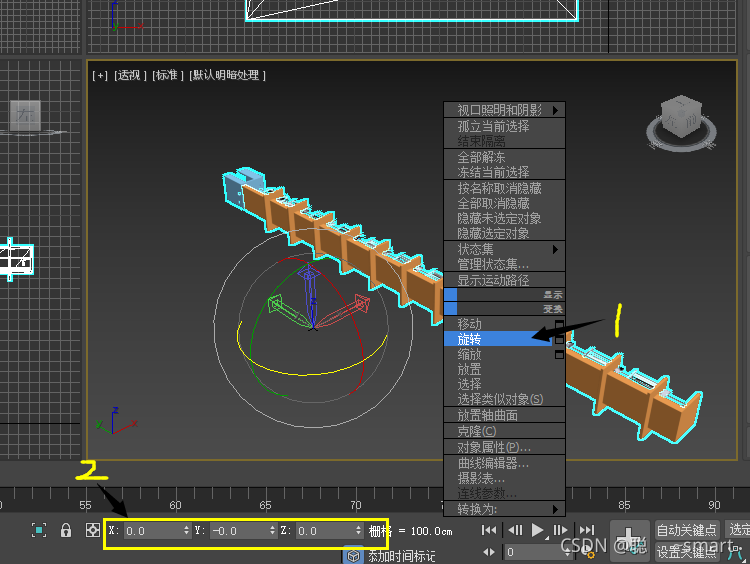Go to start frame button
Image resolution: width=750 pixels, height=564 pixels.
[489, 530]
